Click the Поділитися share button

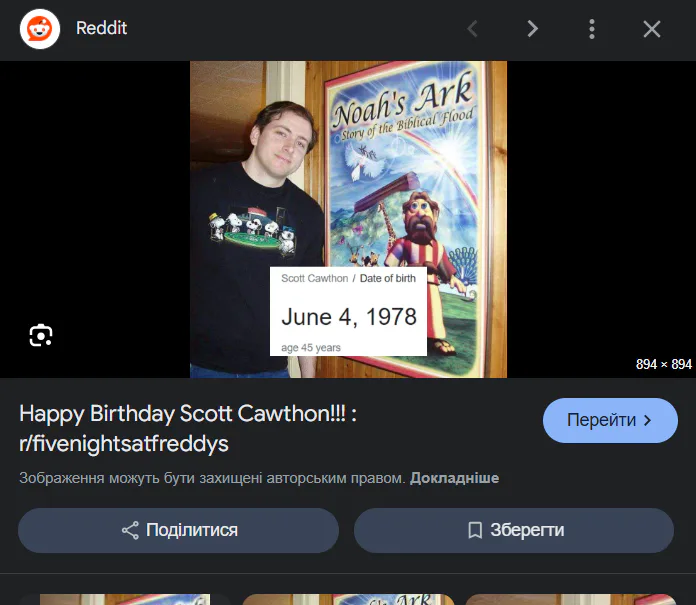[178, 530]
